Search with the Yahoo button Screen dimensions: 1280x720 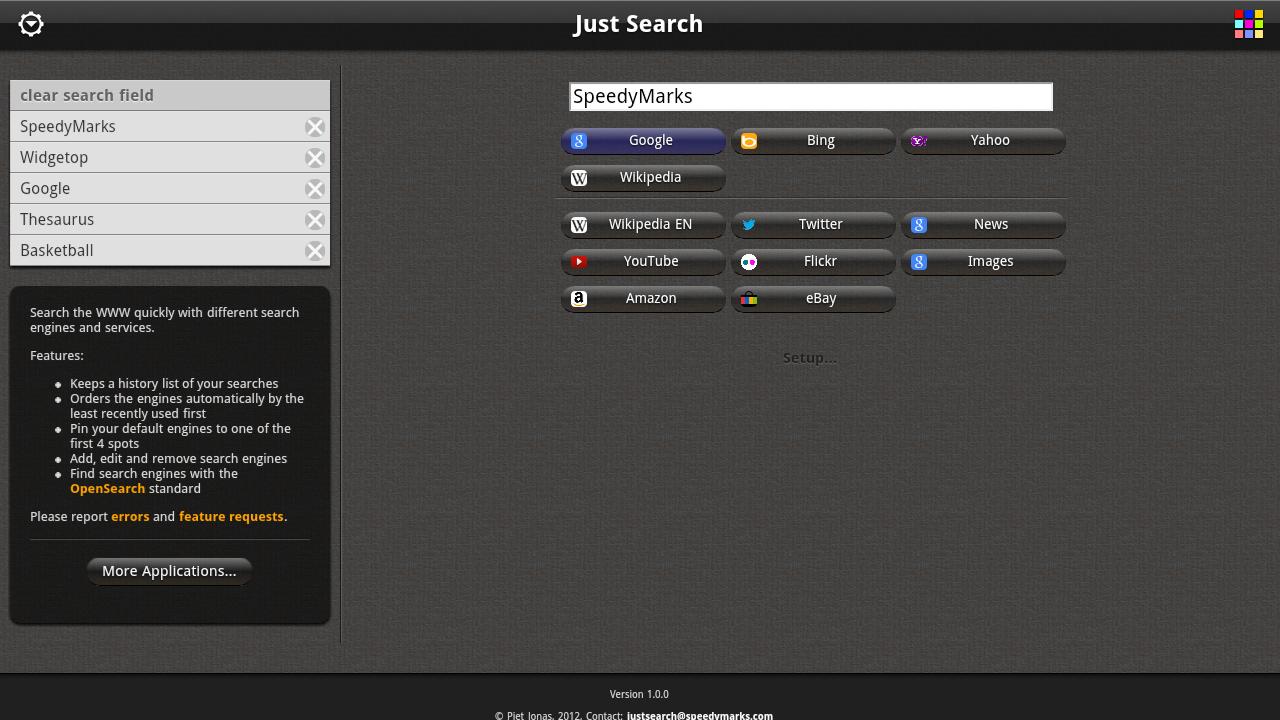click(983, 141)
